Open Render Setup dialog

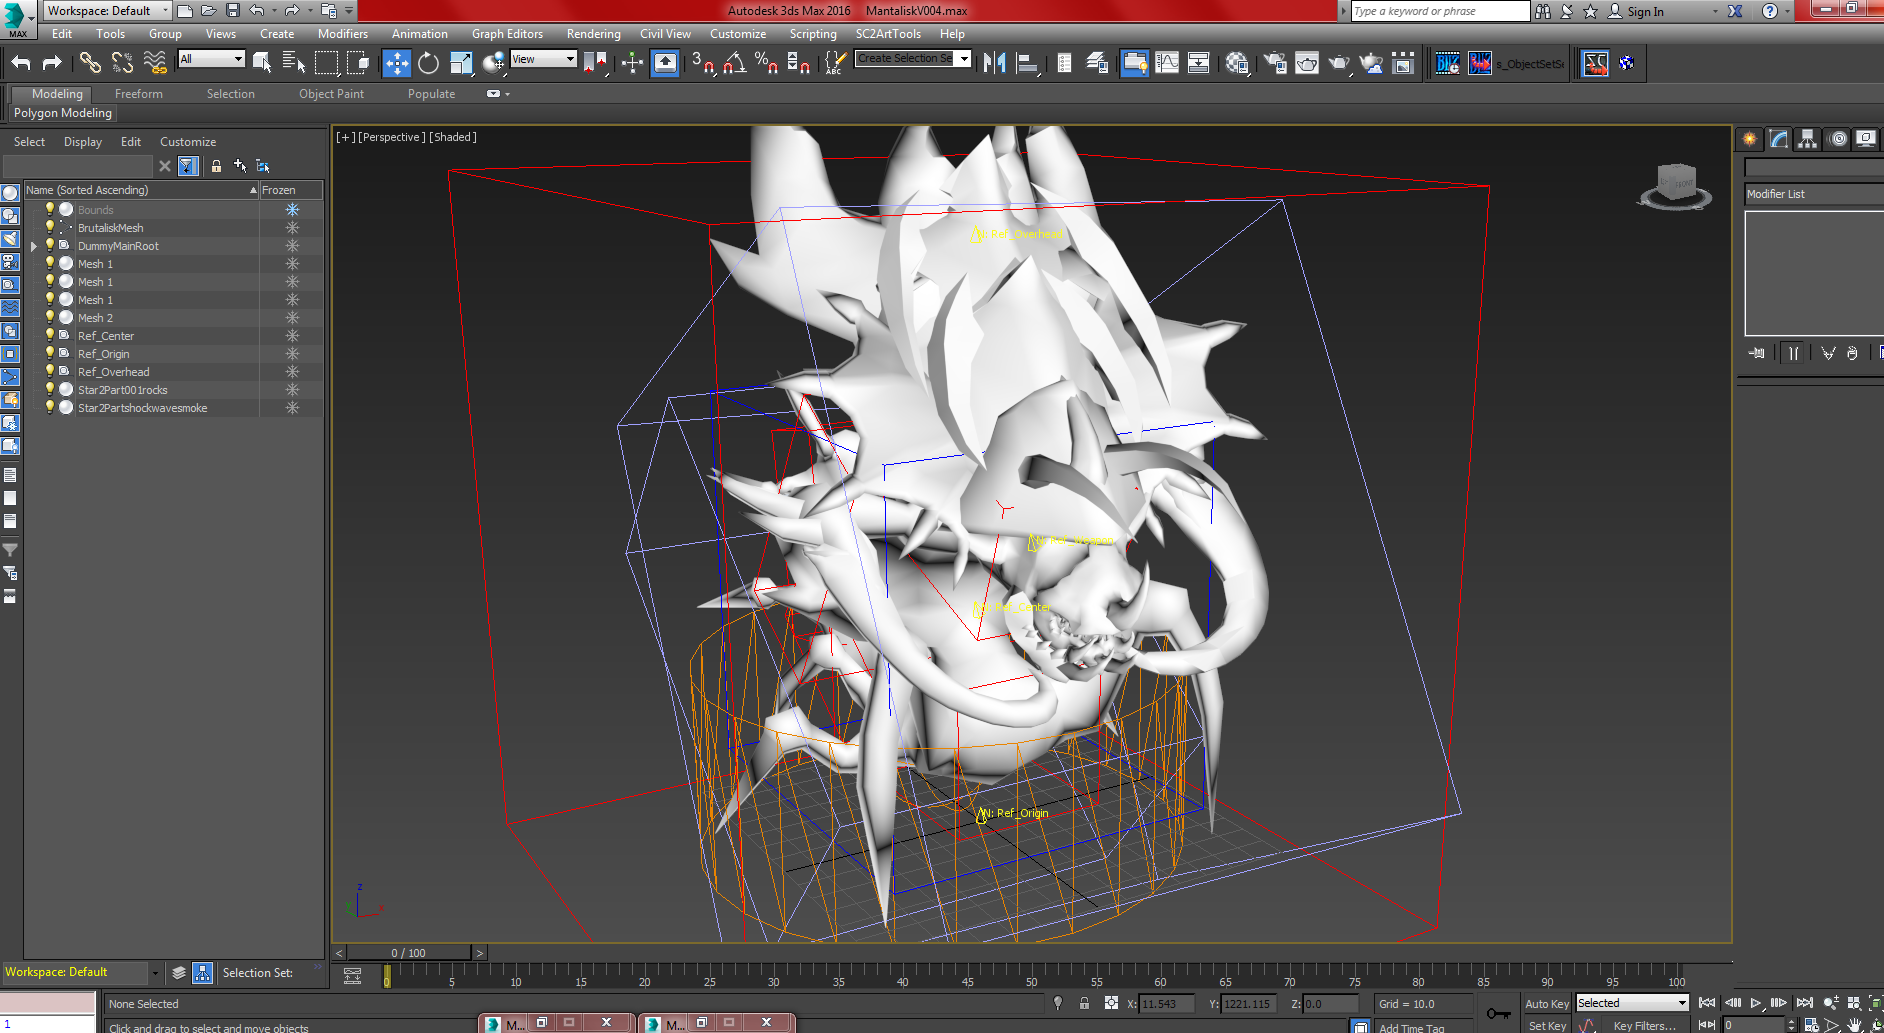[x=1275, y=63]
